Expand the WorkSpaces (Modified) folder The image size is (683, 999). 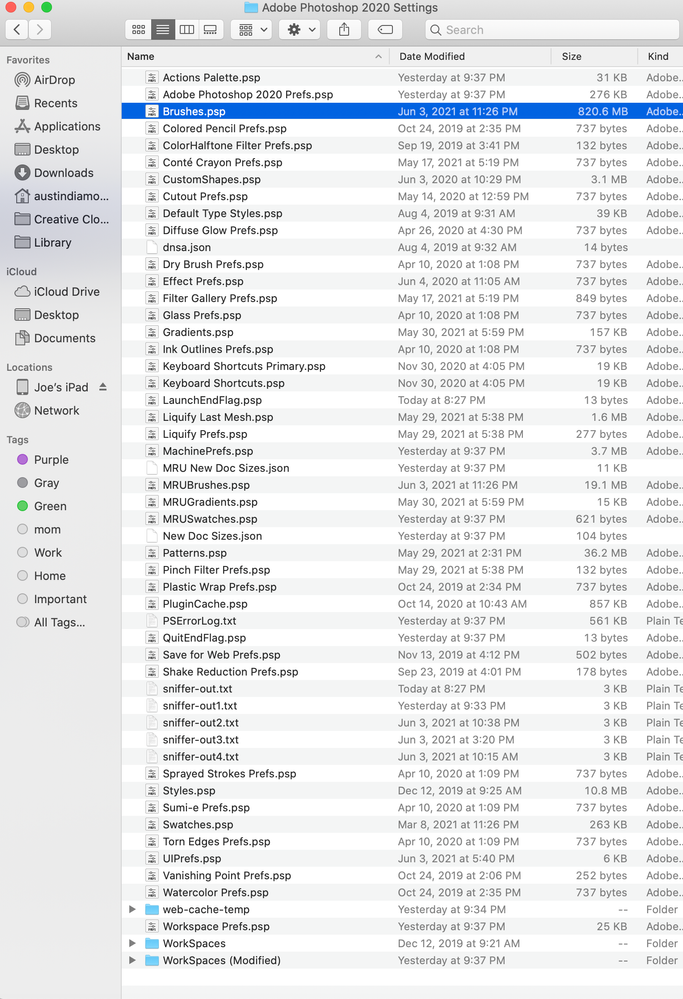(x=132, y=961)
